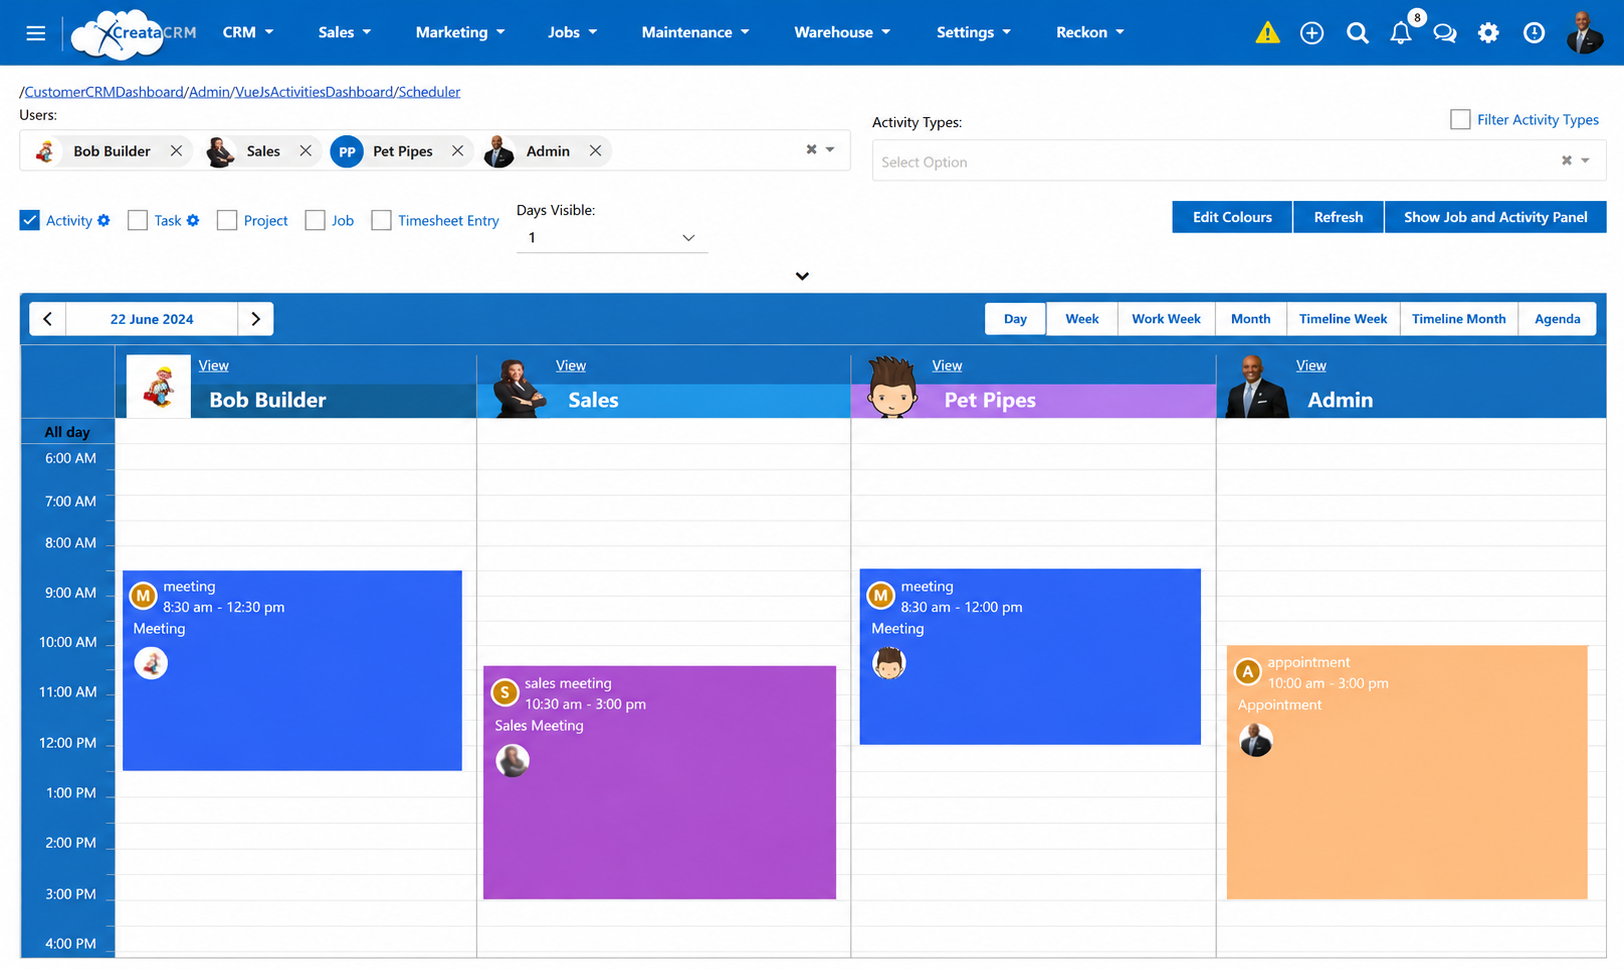This screenshot has height=969, width=1624.
Task: Click View link above Bob Builder
Action: pyautogui.click(x=213, y=366)
